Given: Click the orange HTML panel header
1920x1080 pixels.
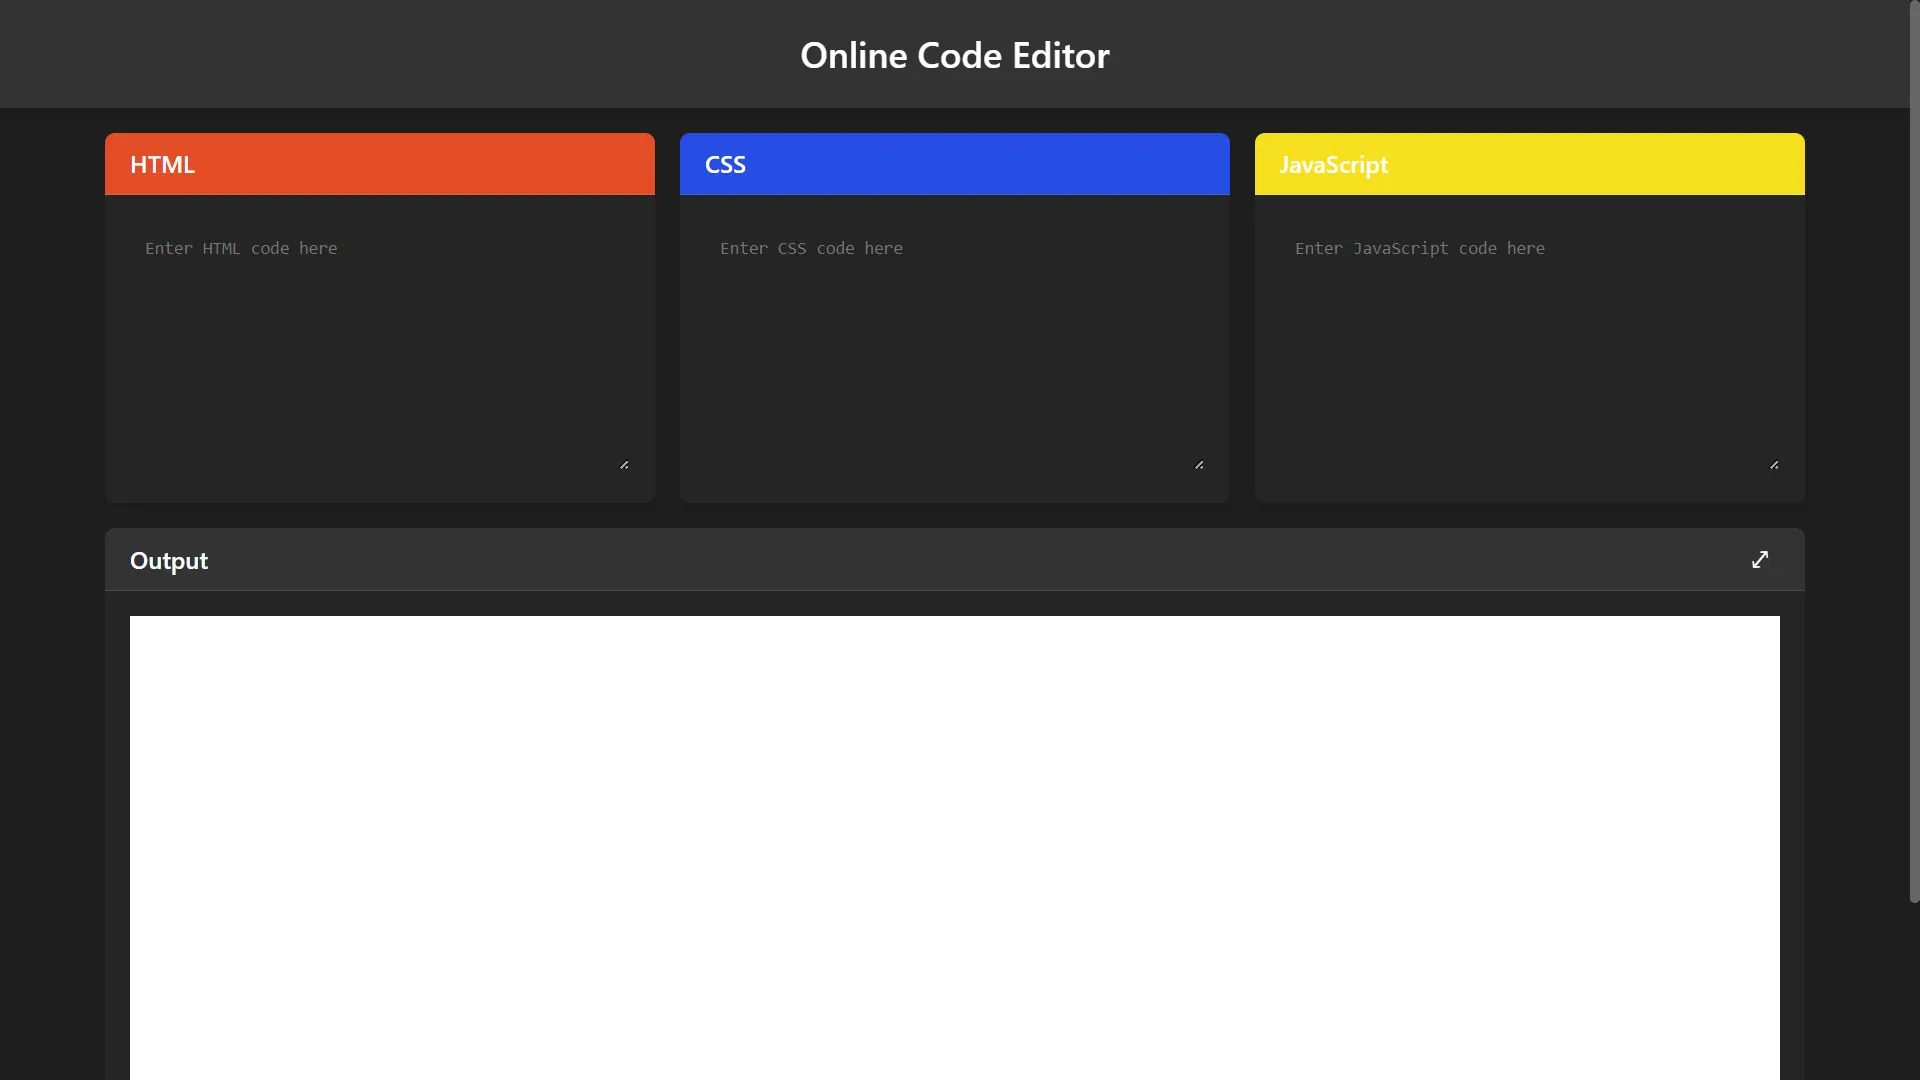Looking at the screenshot, I should 380,164.
